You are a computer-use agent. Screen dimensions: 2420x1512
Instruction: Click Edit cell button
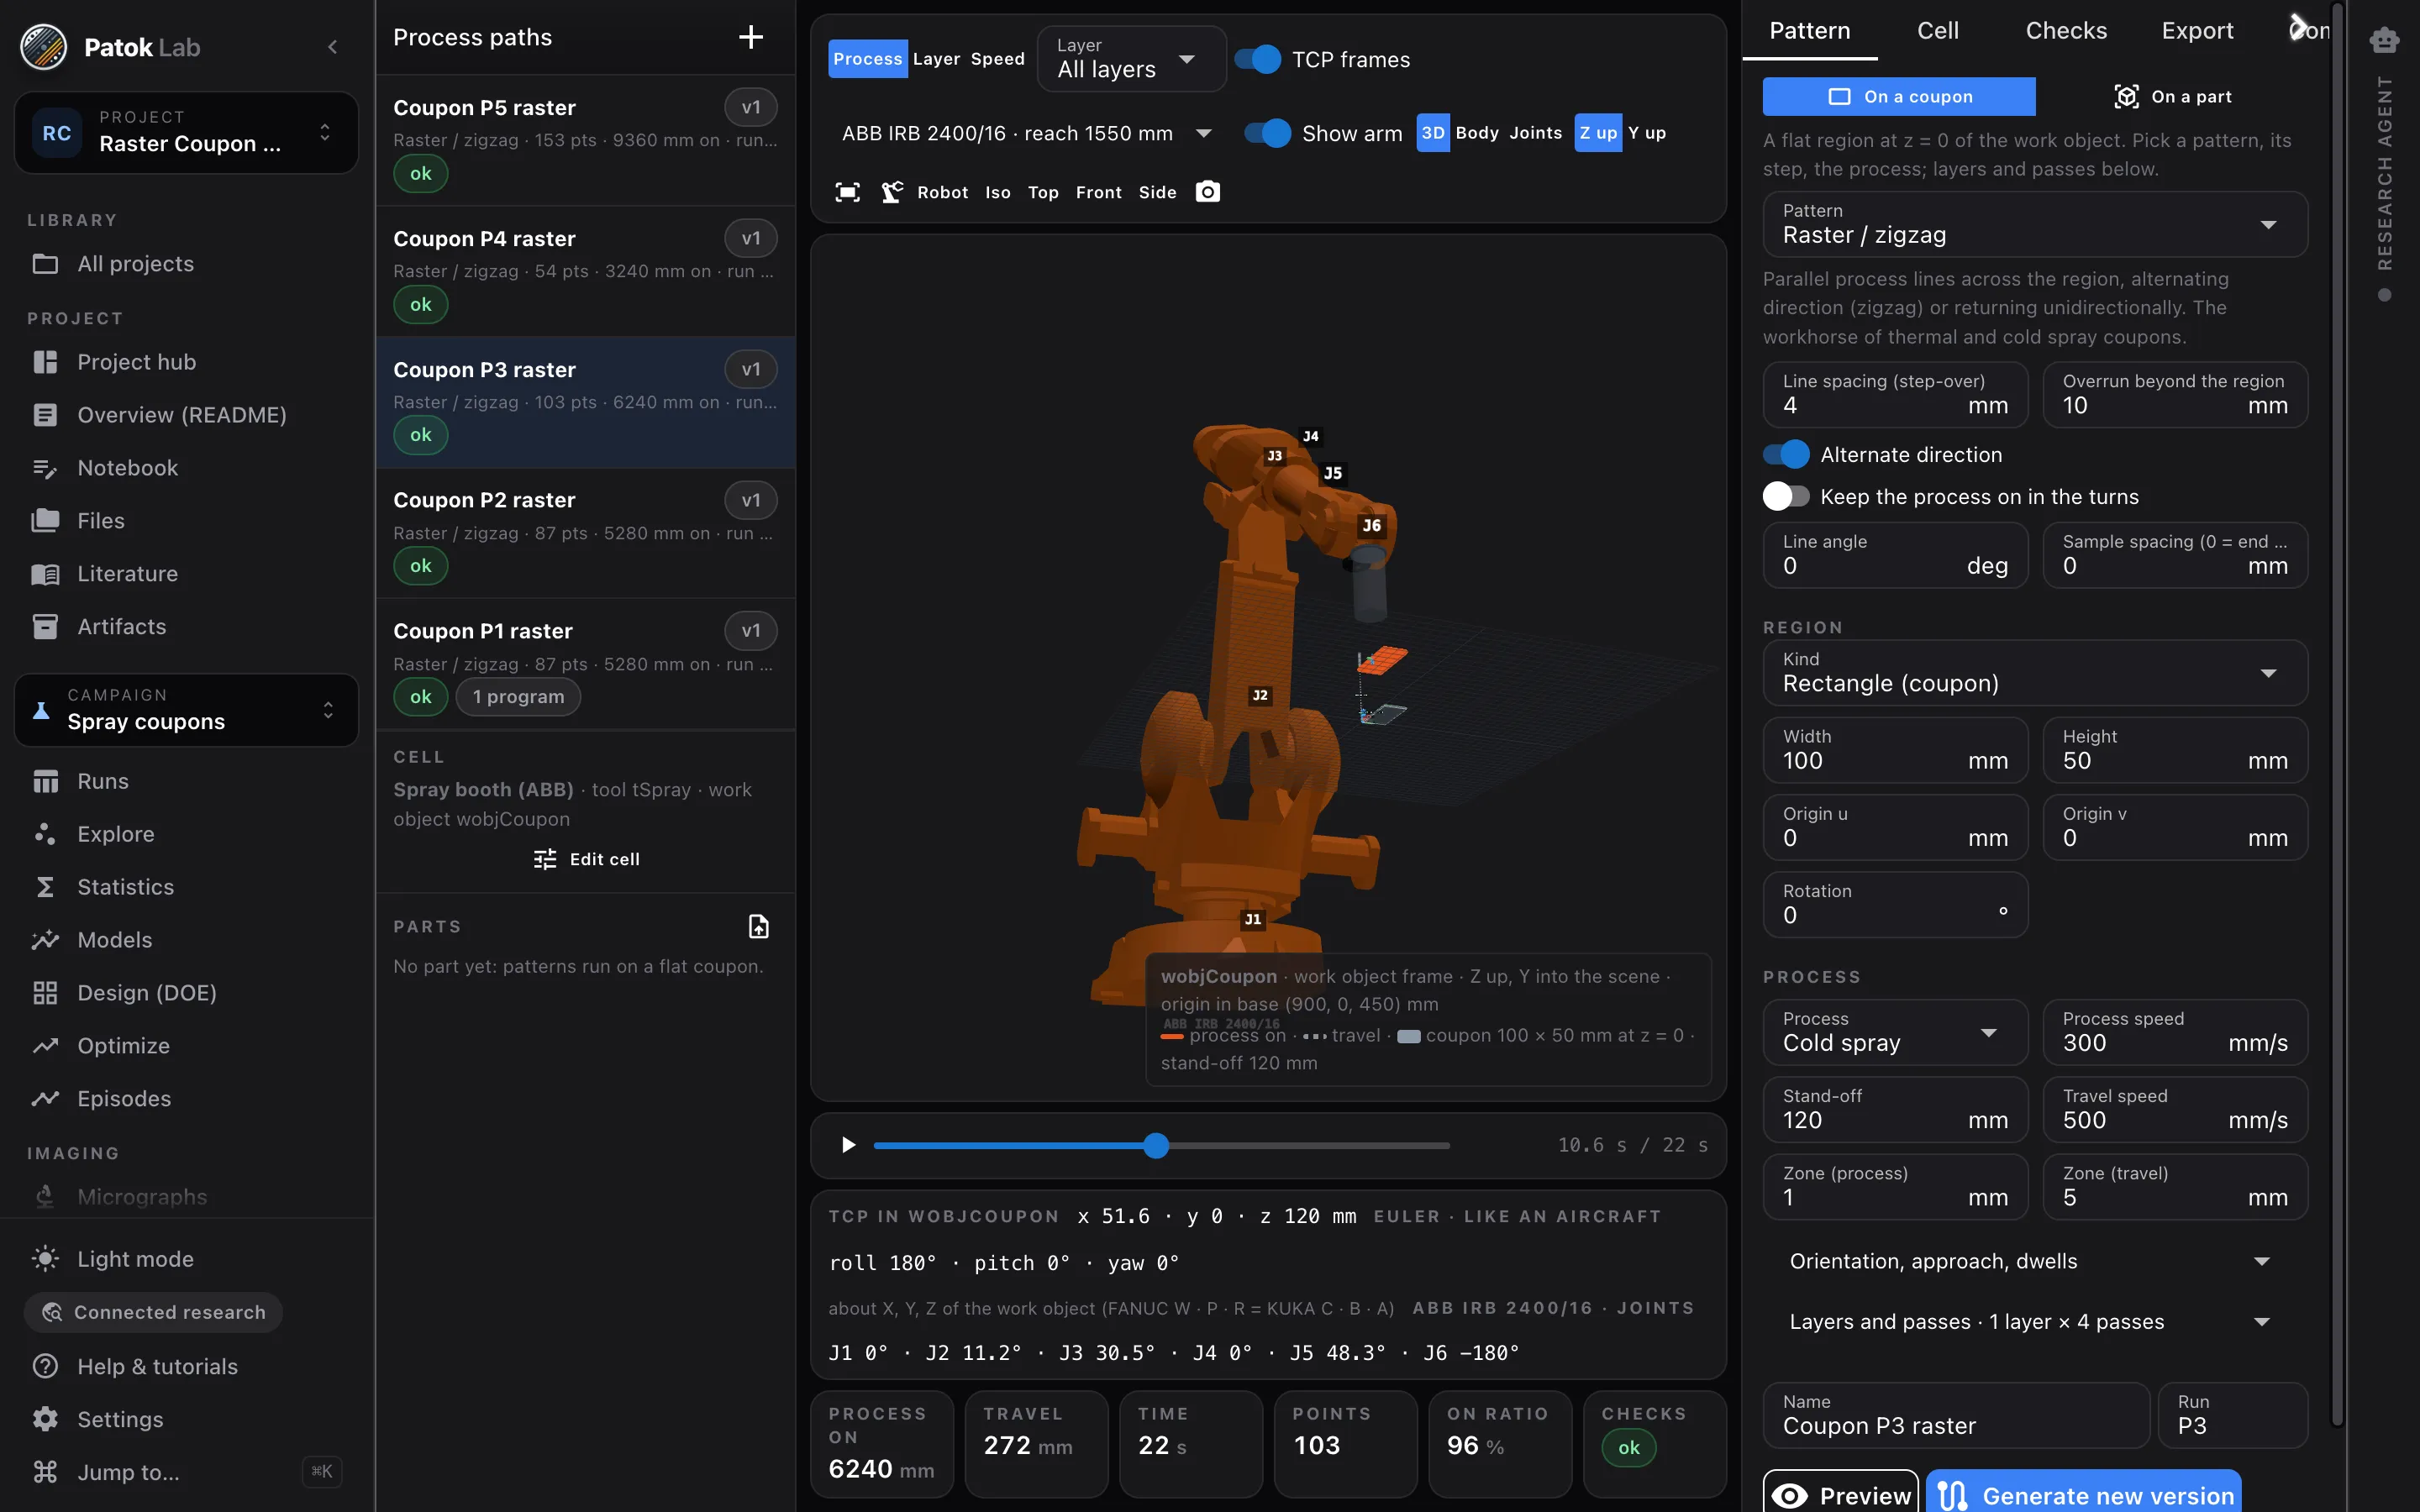586,859
